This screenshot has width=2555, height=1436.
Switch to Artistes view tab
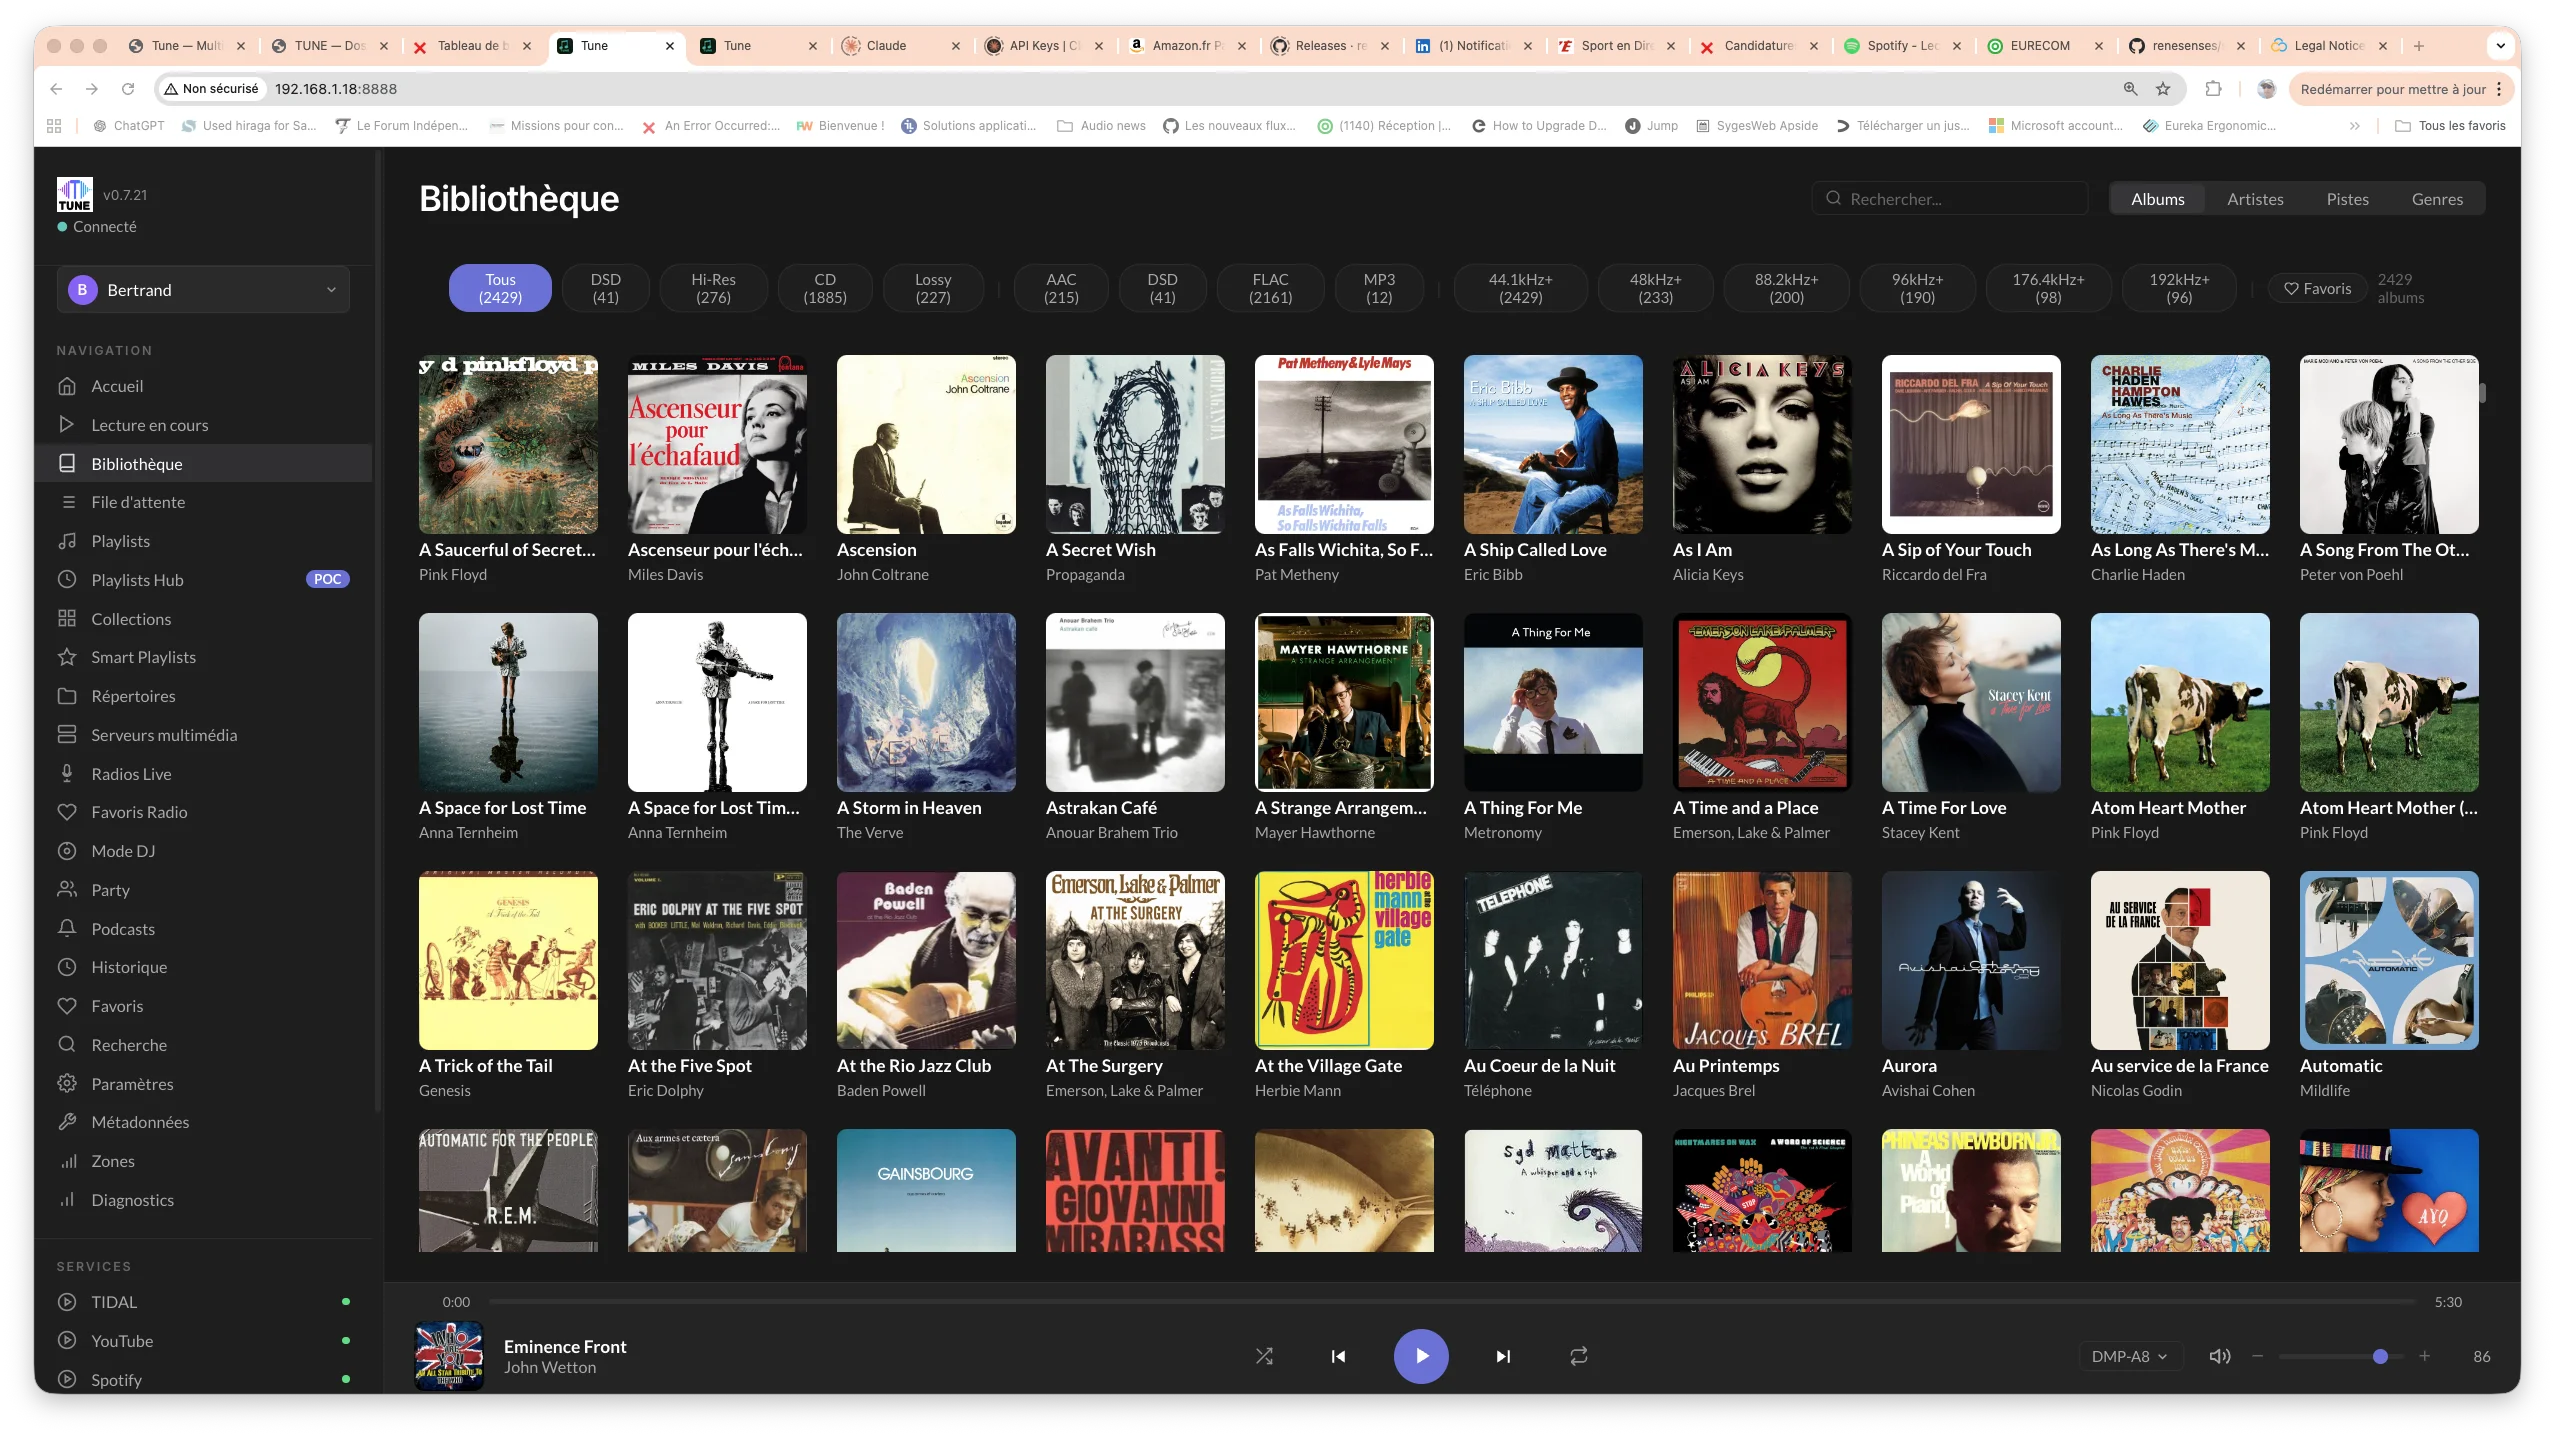coord(2255,199)
